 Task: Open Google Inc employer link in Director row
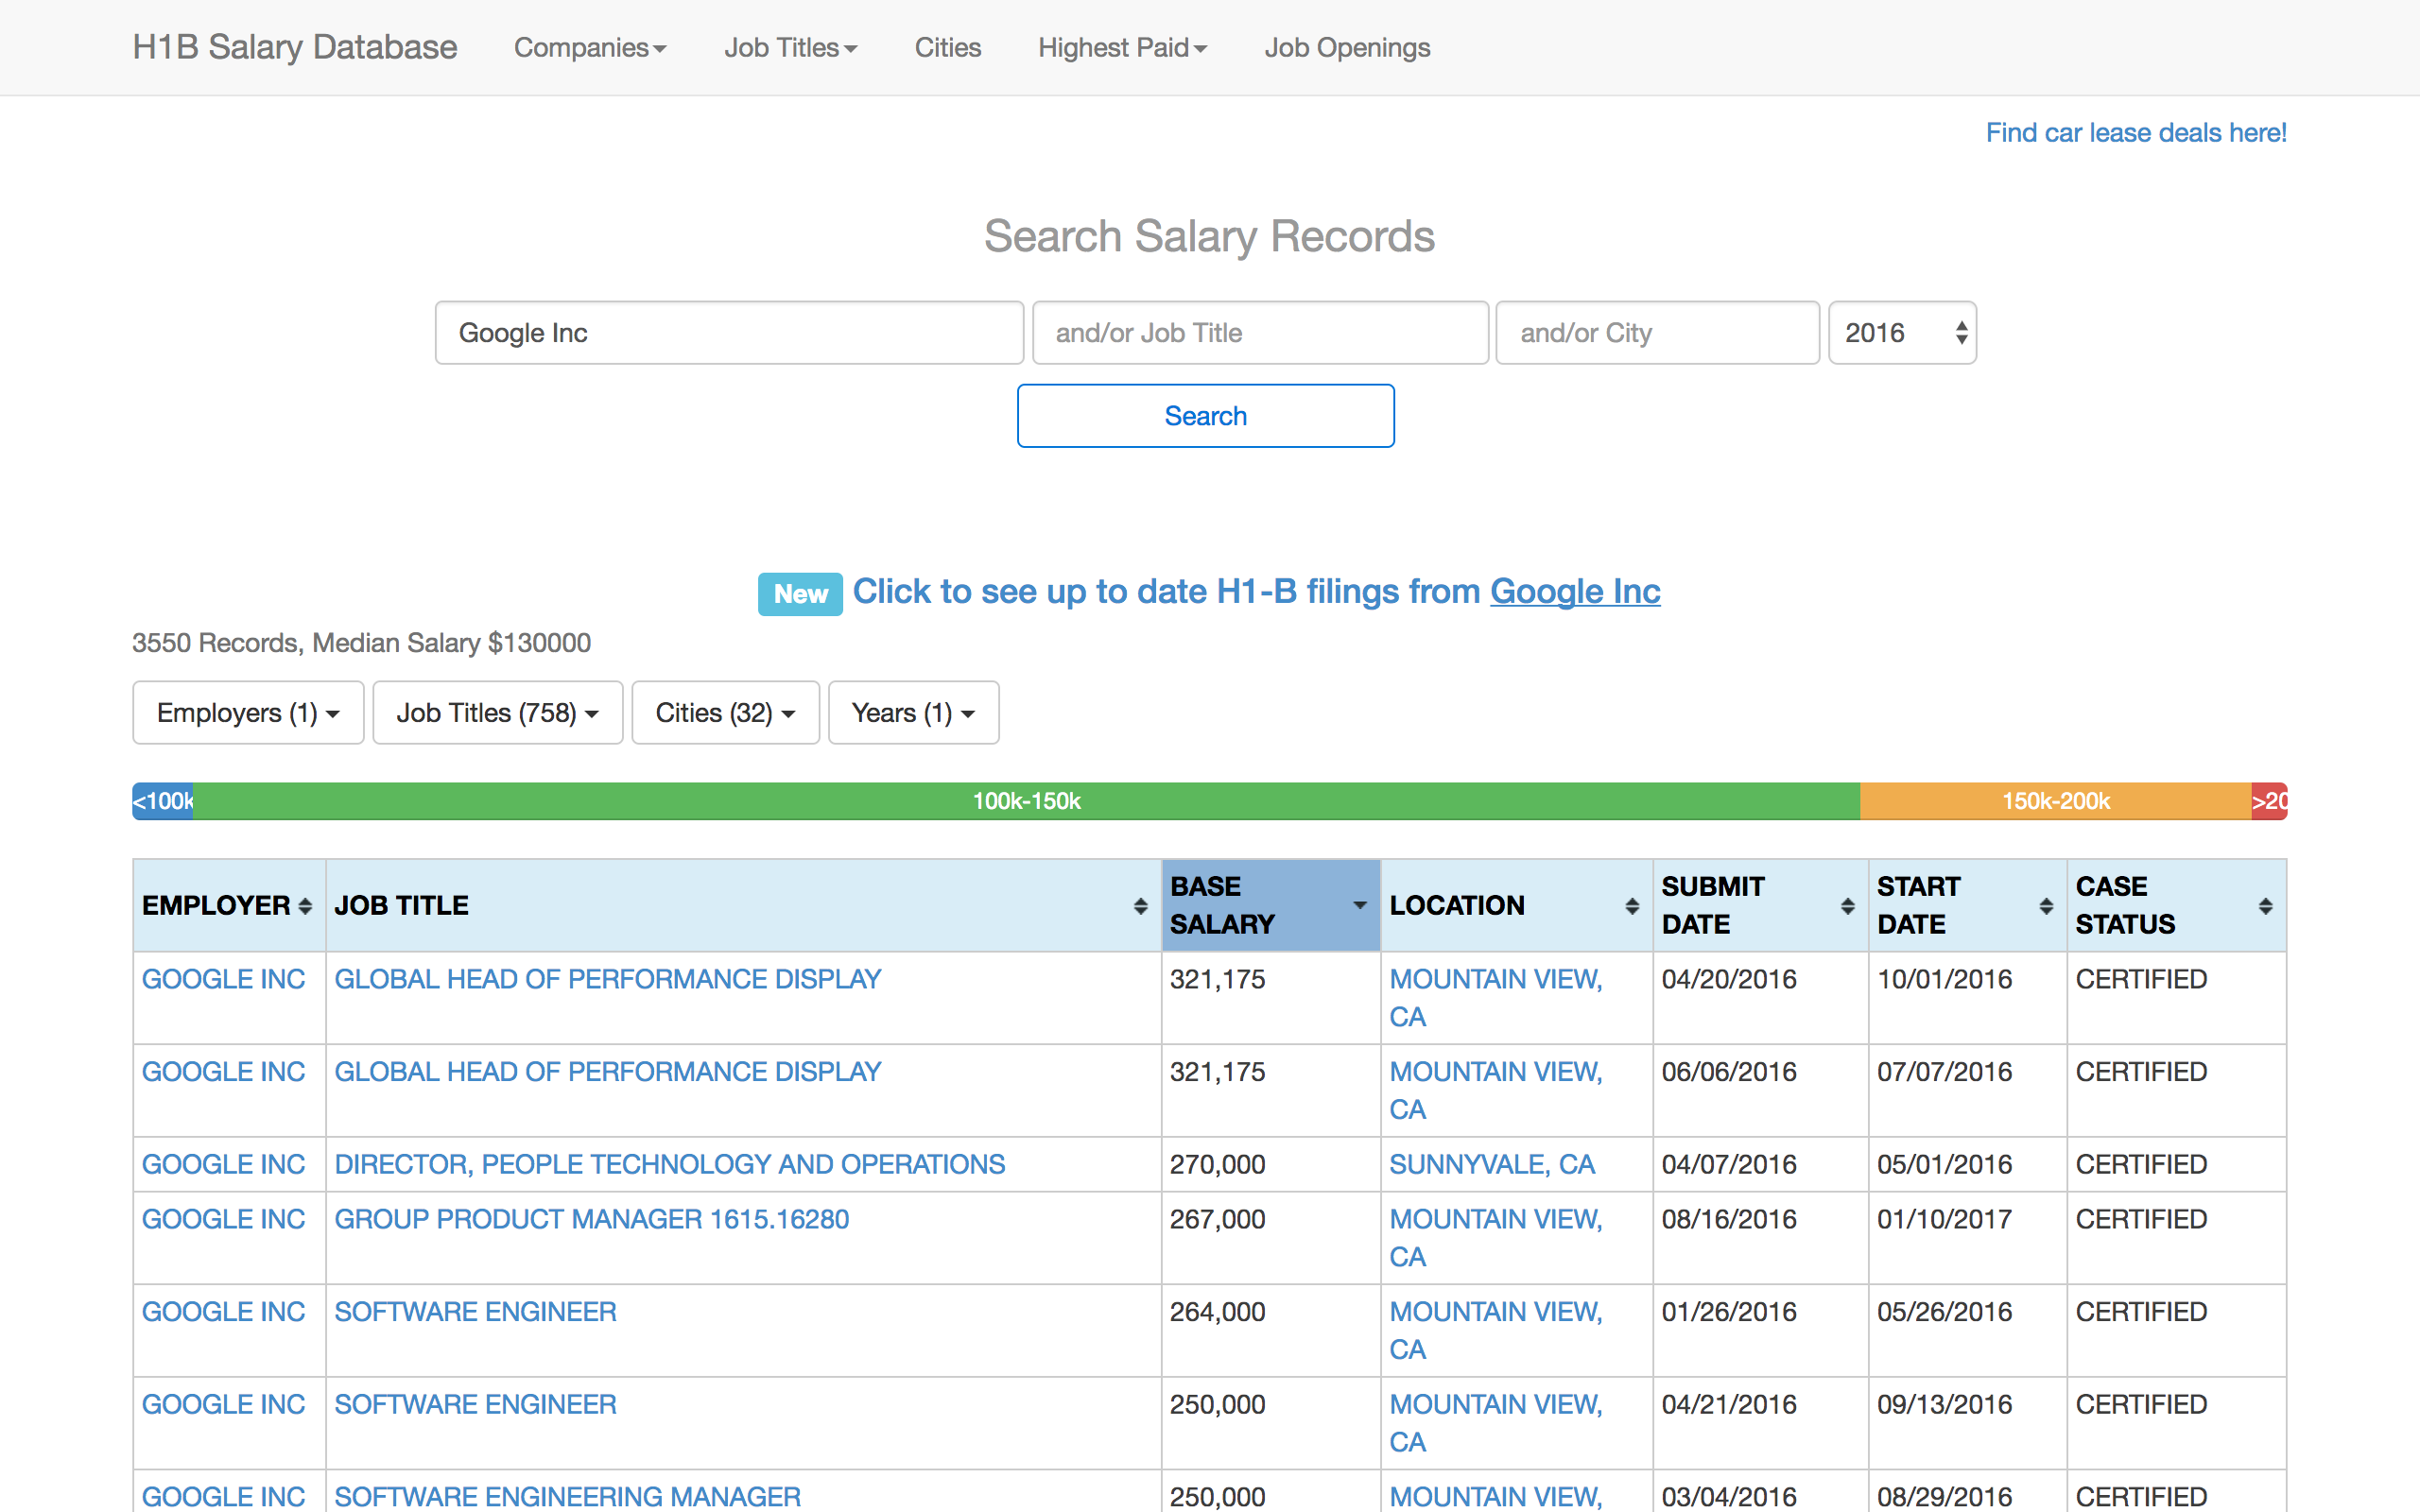point(223,1164)
